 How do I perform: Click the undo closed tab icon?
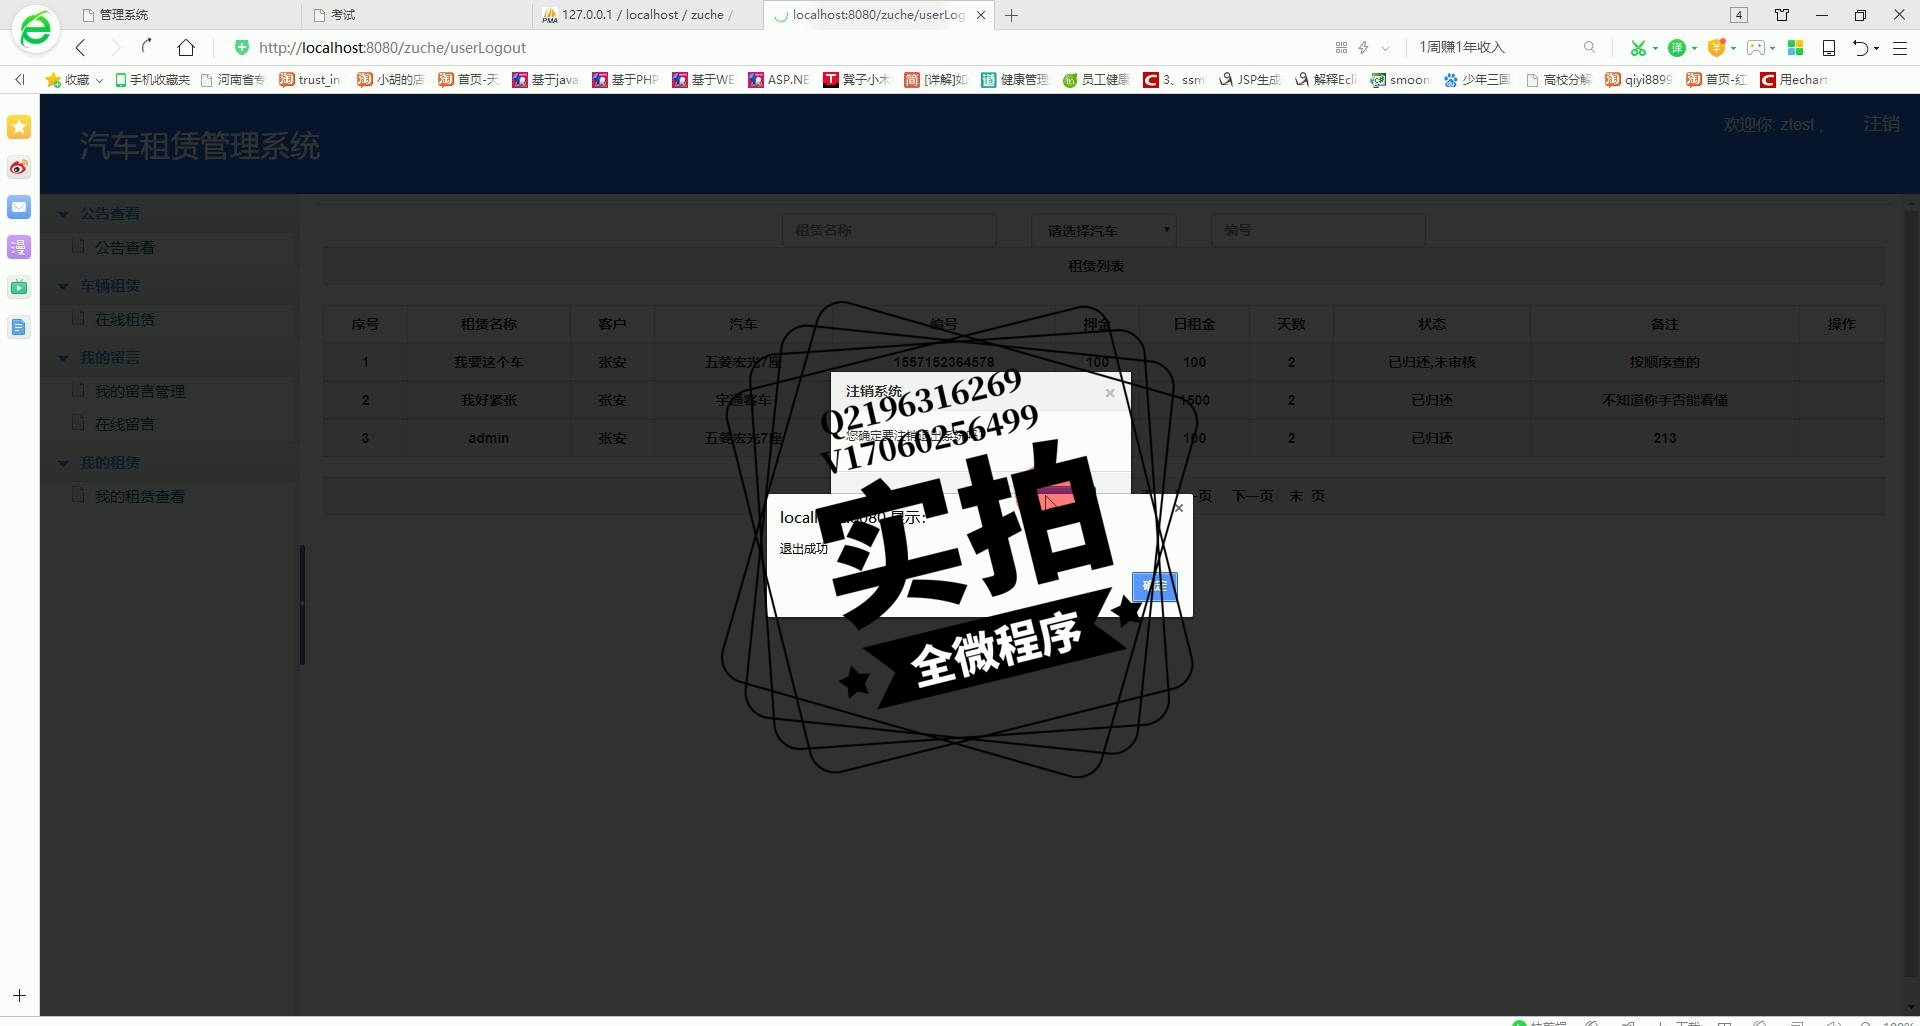click(1860, 47)
